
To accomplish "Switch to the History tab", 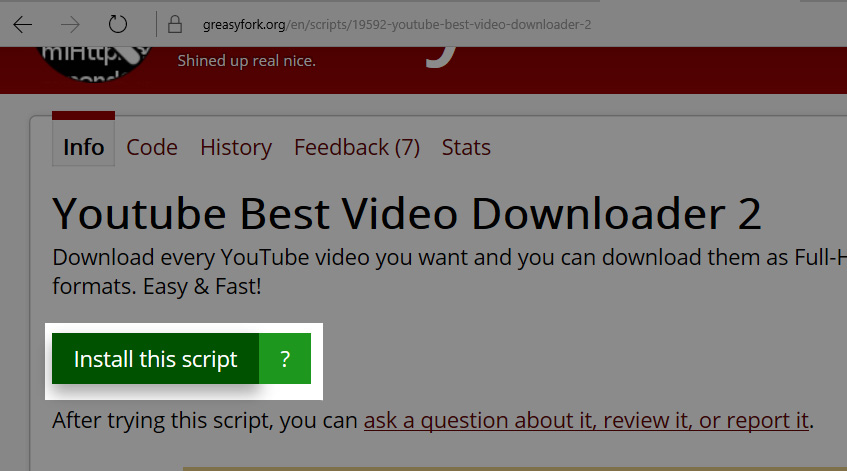I will (236, 147).
